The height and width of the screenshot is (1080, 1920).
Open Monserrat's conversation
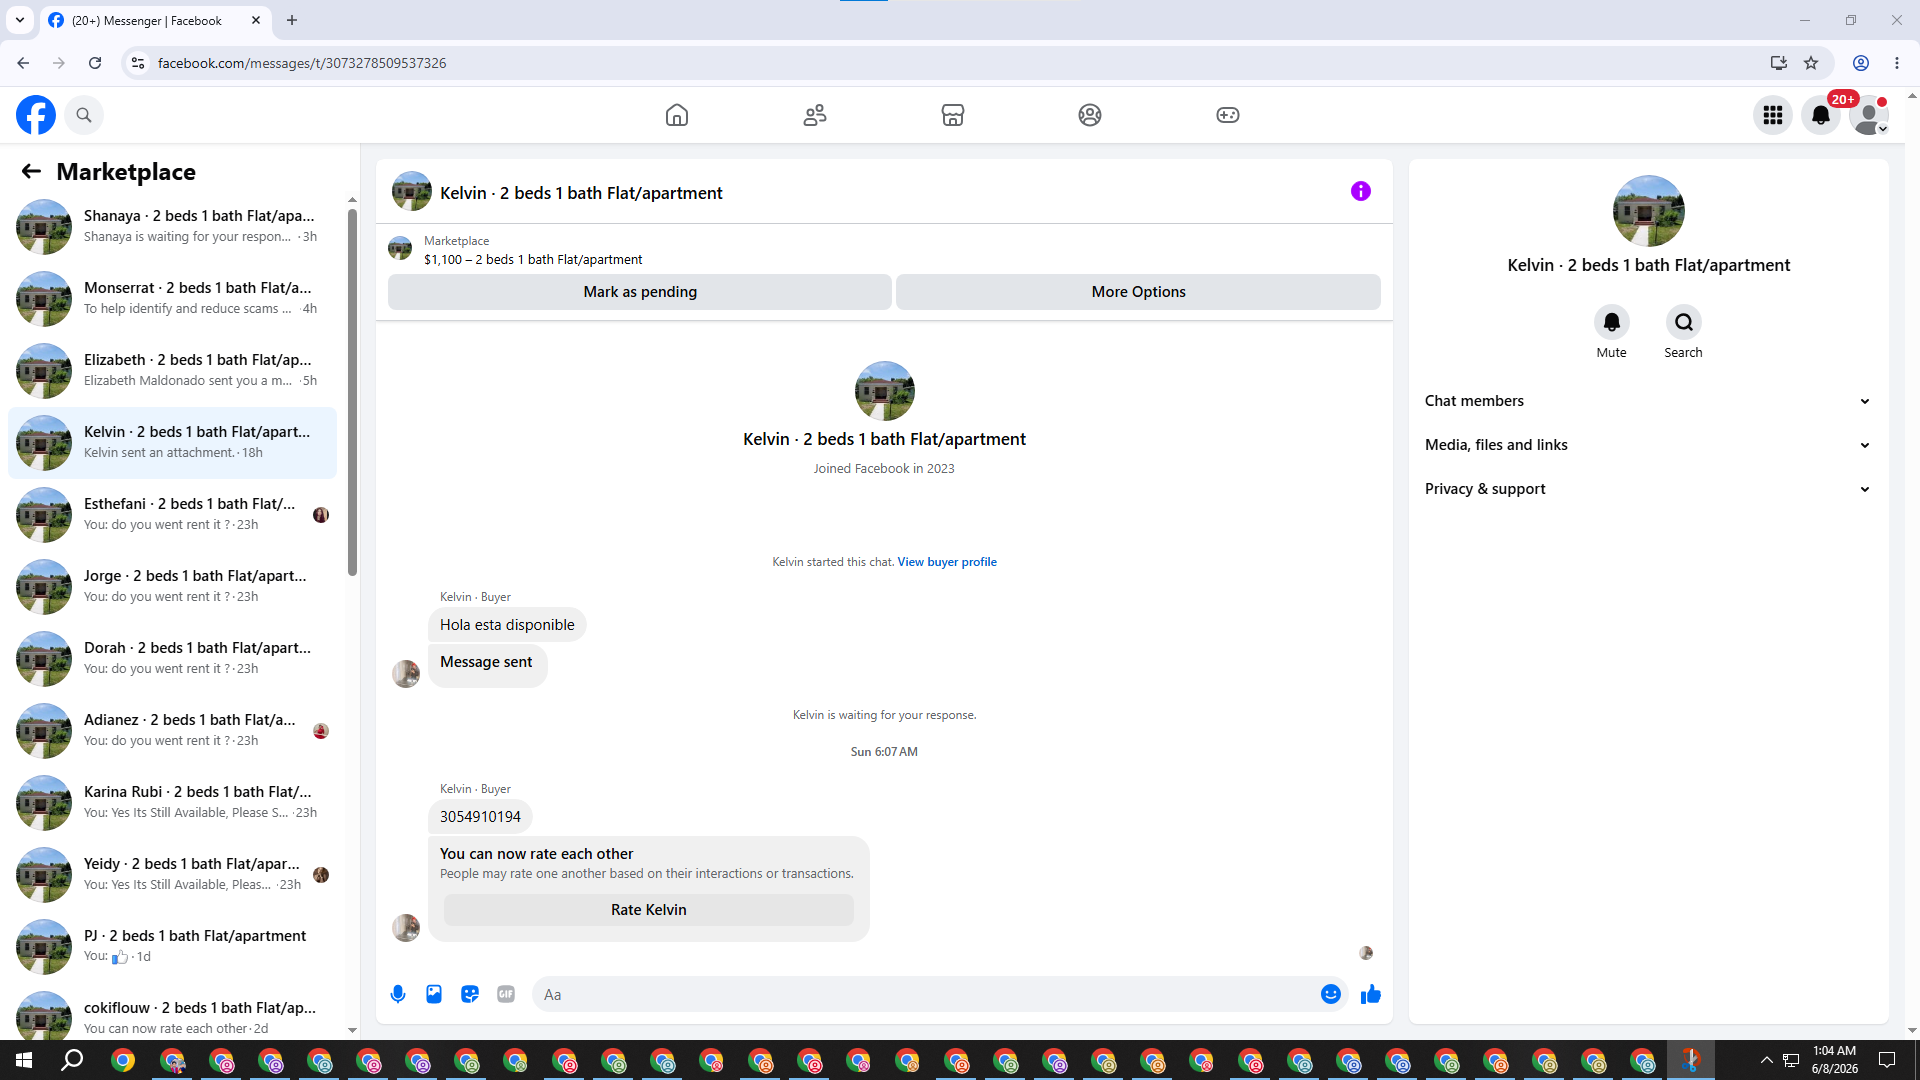172,299
